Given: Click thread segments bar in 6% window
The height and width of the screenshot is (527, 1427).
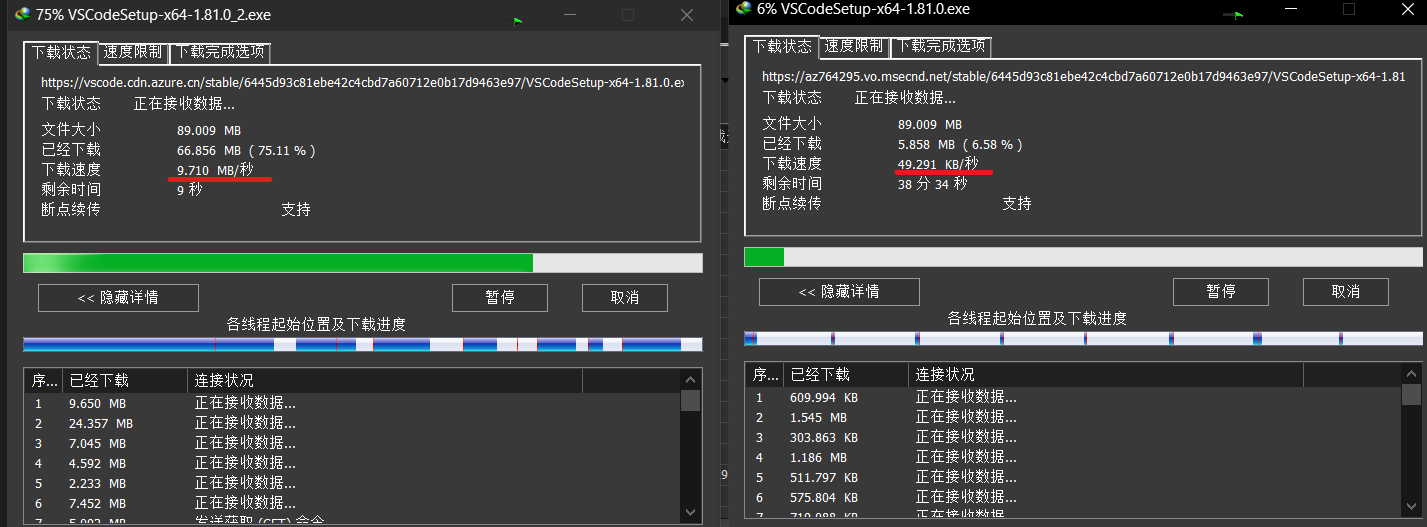Looking at the screenshot, I should [1084, 339].
